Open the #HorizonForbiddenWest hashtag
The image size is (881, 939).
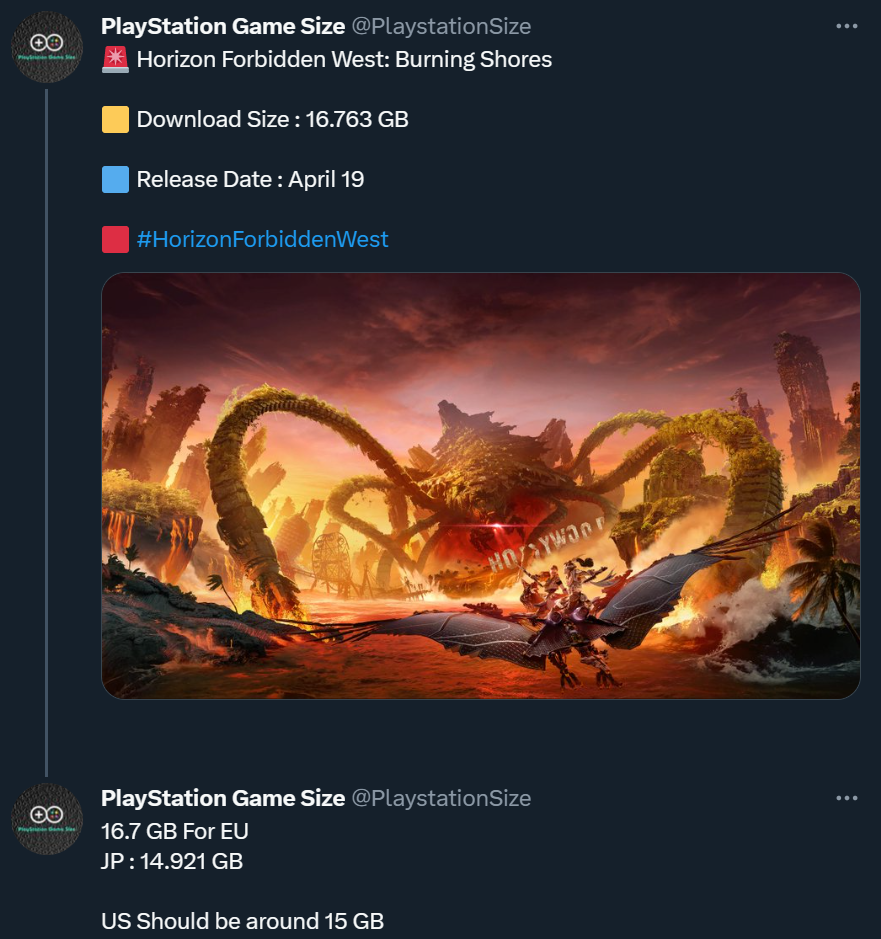tap(262, 240)
